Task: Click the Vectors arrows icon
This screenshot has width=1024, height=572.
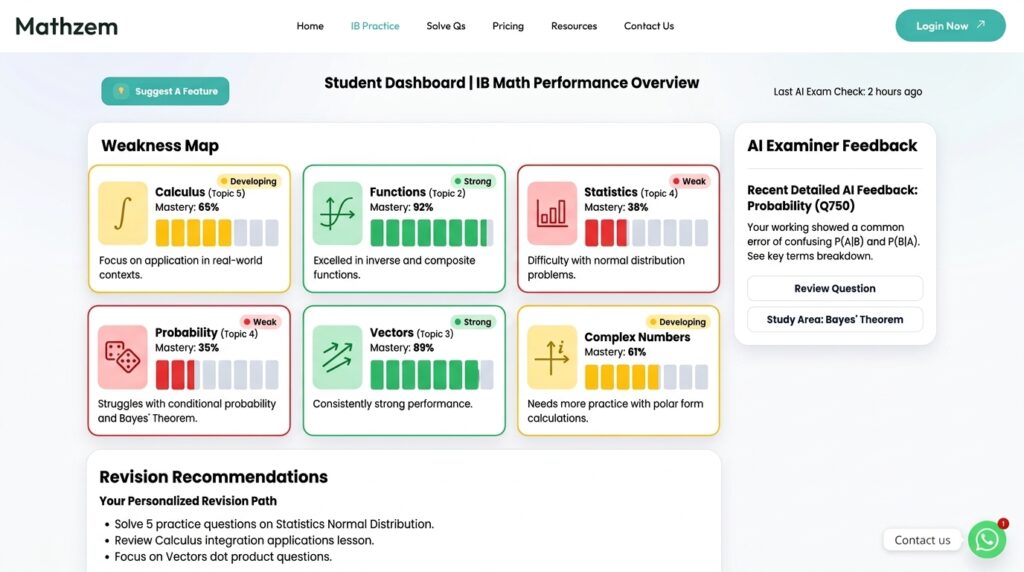Action: point(337,357)
